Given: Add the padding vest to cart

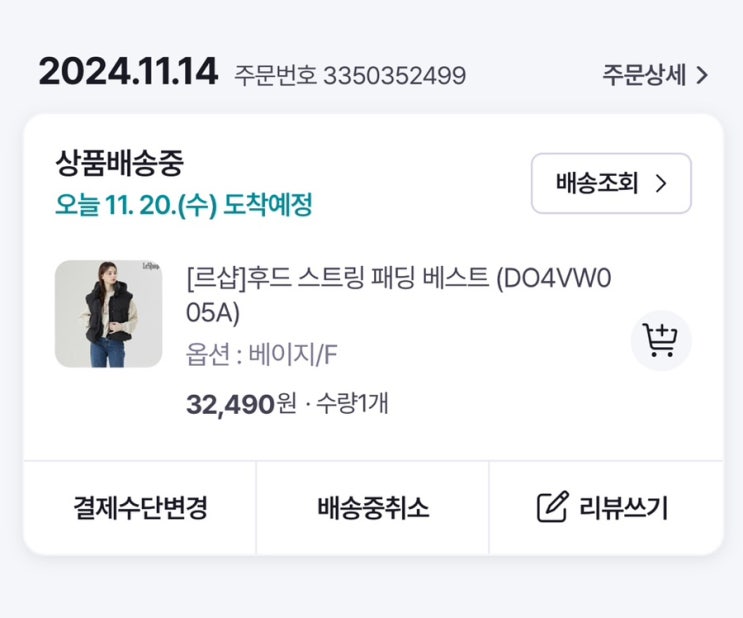Looking at the screenshot, I should tap(660, 341).
